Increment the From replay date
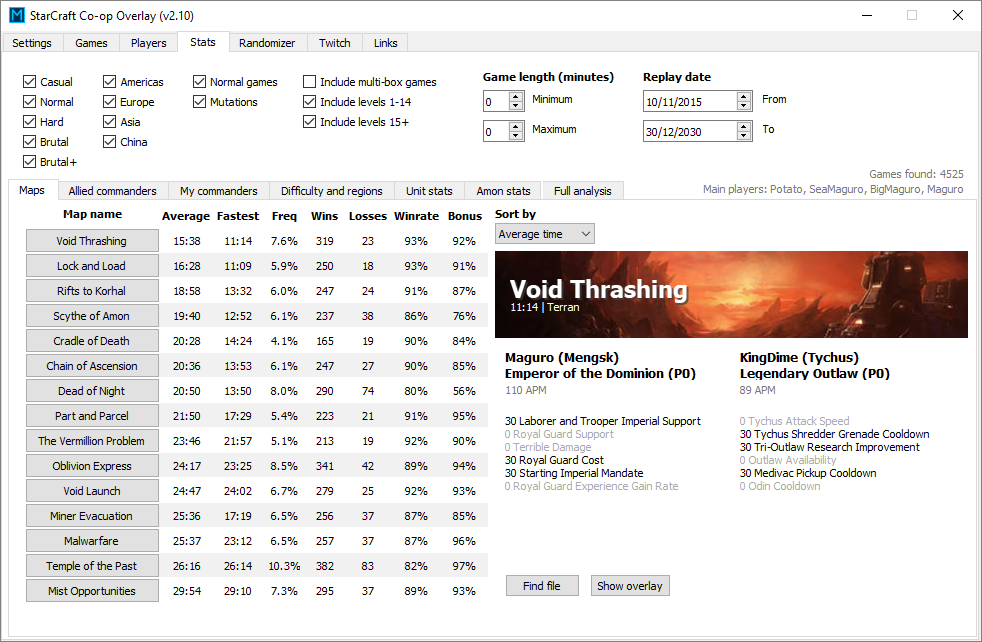Viewport: 982px width, 642px height. tap(744, 96)
